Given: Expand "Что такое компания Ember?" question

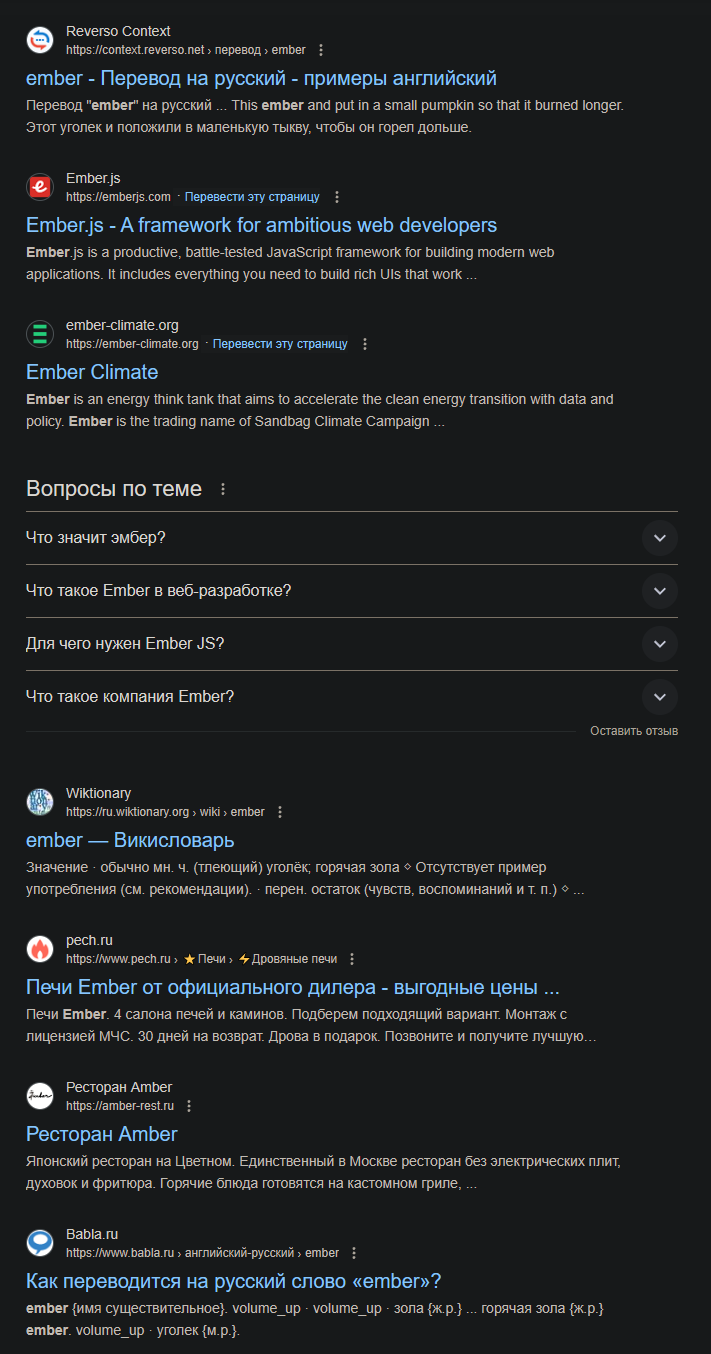Looking at the screenshot, I should (659, 697).
